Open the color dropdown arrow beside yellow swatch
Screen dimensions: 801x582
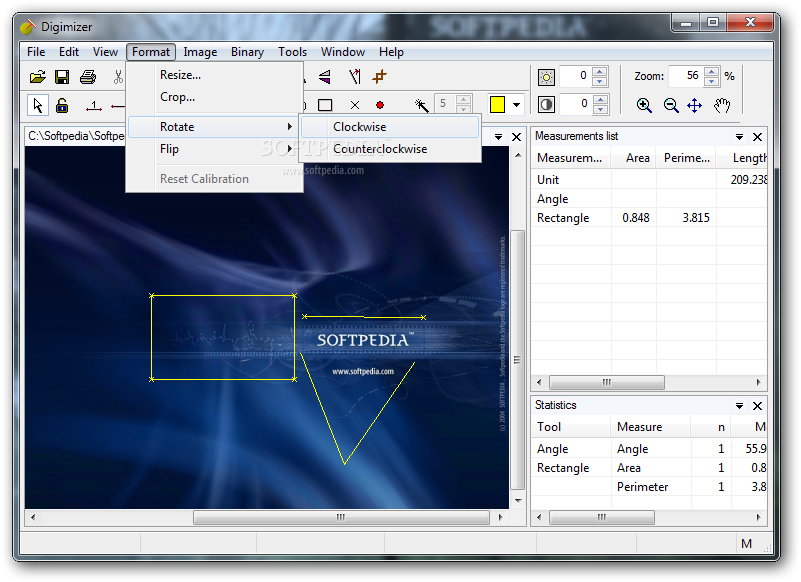click(x=516, y=105)
